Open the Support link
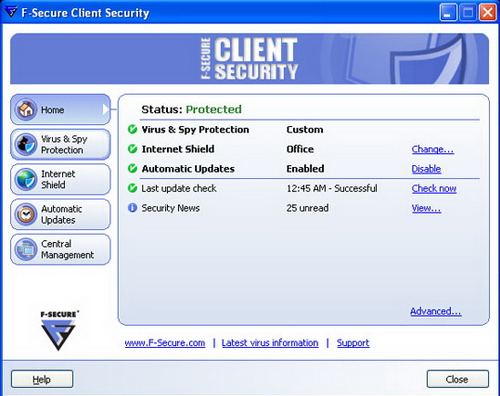Viewport: 500px width, 396px height. pos(353,343)
